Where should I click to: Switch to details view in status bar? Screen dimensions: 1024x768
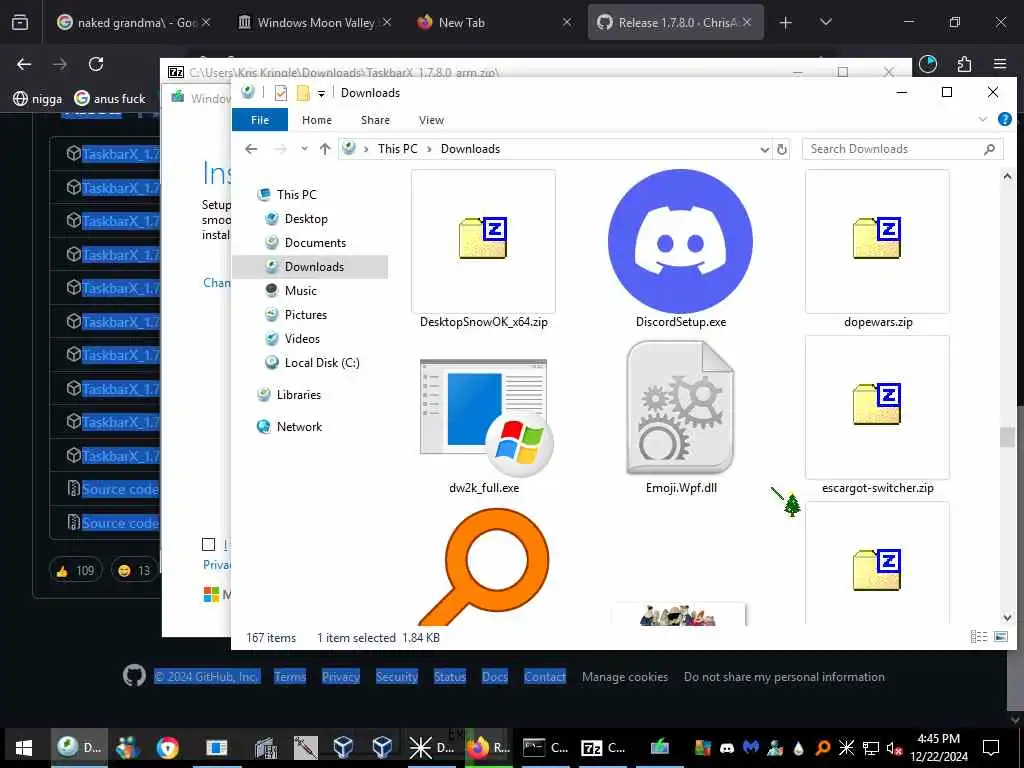(x=978, y=637)
